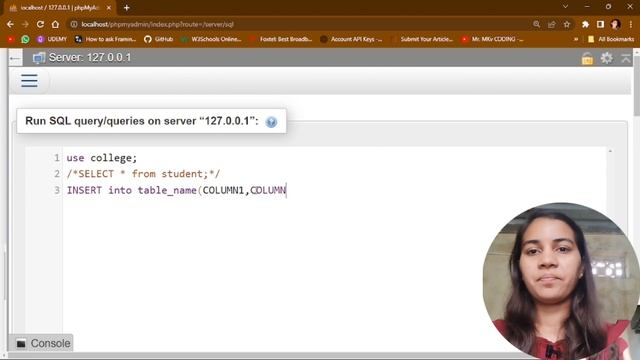
Task: Click the SQL editor scrollbar arrow
Action: click(610, 151)
